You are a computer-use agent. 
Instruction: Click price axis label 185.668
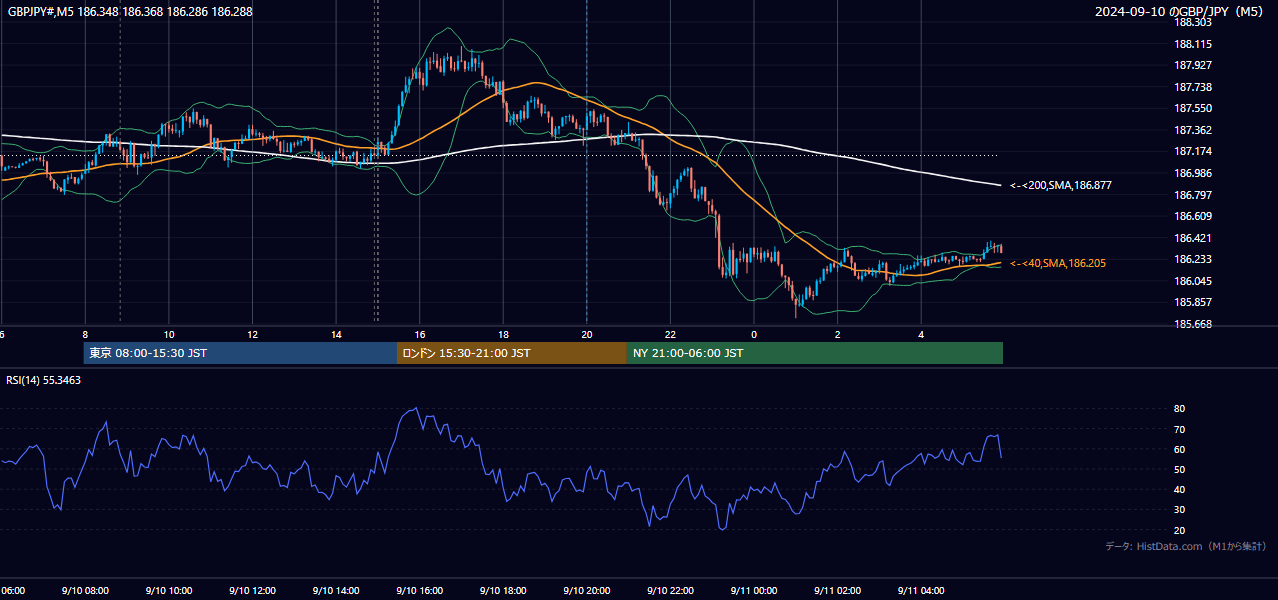click(1192, 324)
